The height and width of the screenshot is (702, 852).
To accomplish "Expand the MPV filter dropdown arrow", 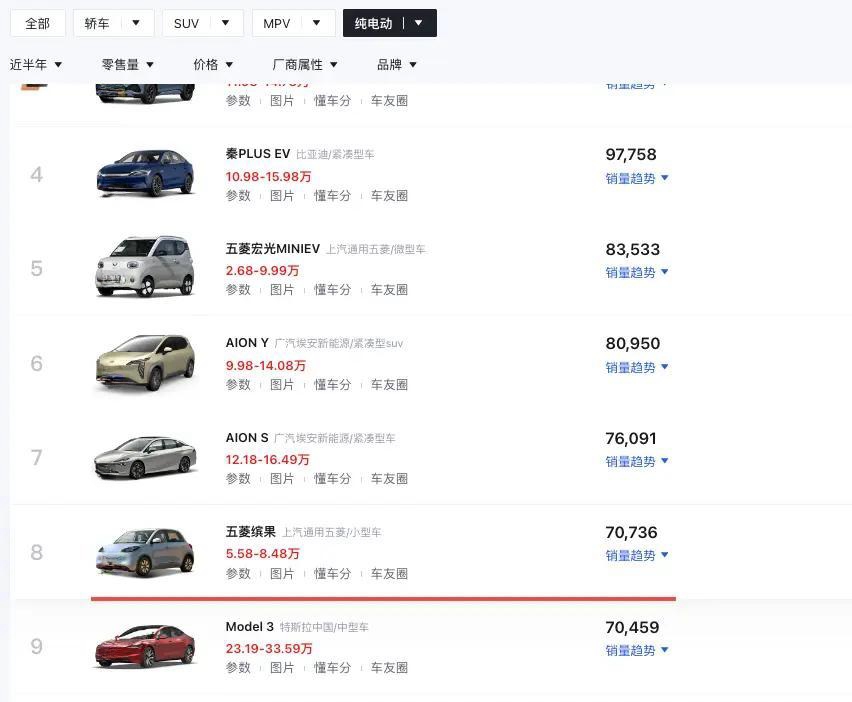I will [316, 23].
